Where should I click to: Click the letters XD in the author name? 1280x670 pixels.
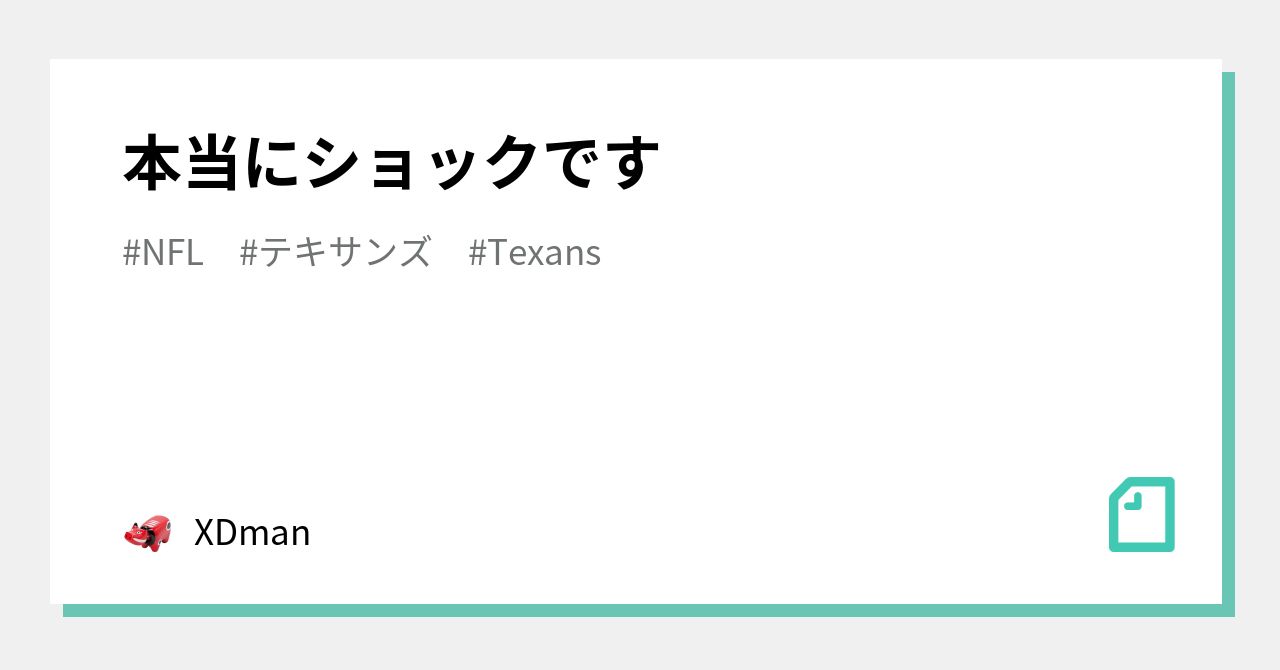click(216, 533)
